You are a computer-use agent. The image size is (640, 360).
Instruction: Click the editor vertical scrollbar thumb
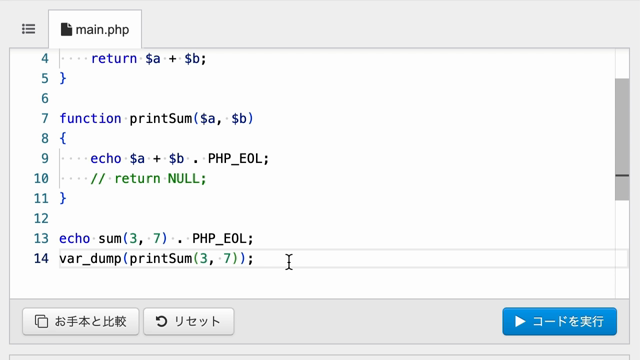pyautogui.click(x=622, y=139)
